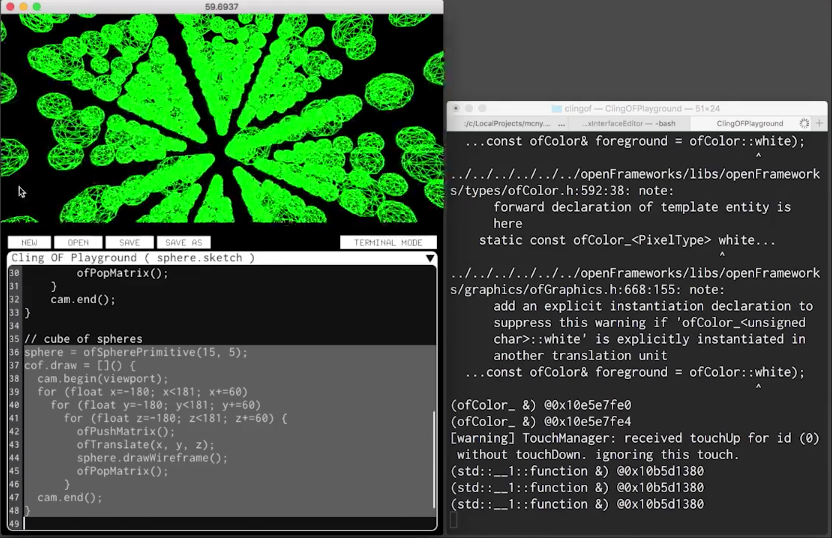This screenshot has height=538, width=832.
Task: Close the Cling OF Playground window
Action: pyautogui.click(x=10, y=7)
